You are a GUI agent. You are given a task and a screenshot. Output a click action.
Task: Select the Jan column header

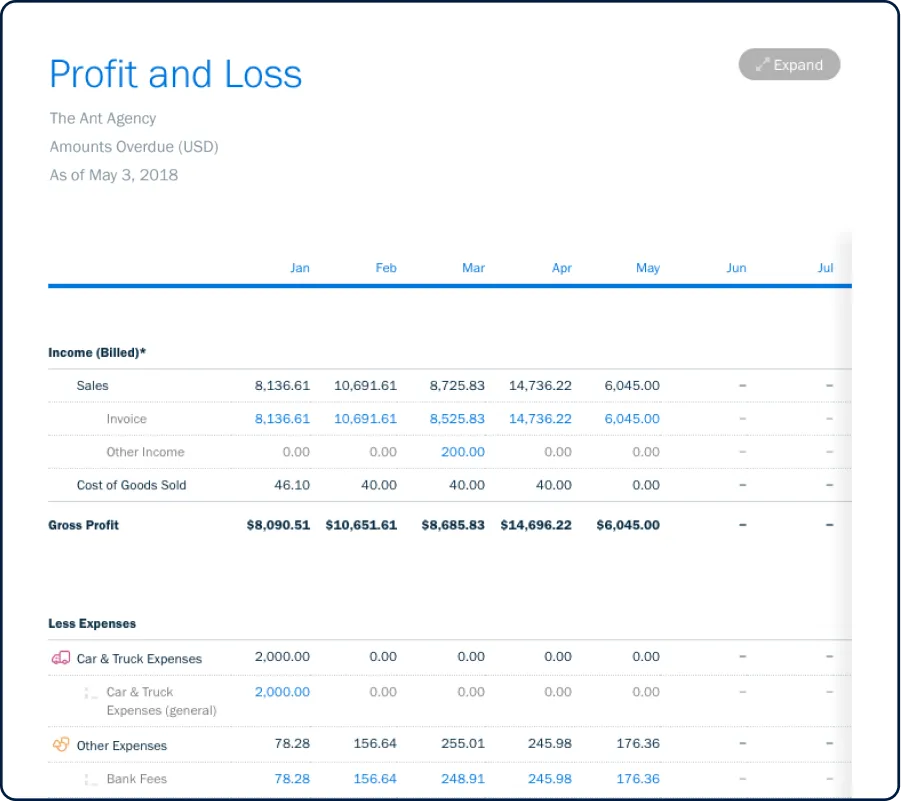coord(299,268)
